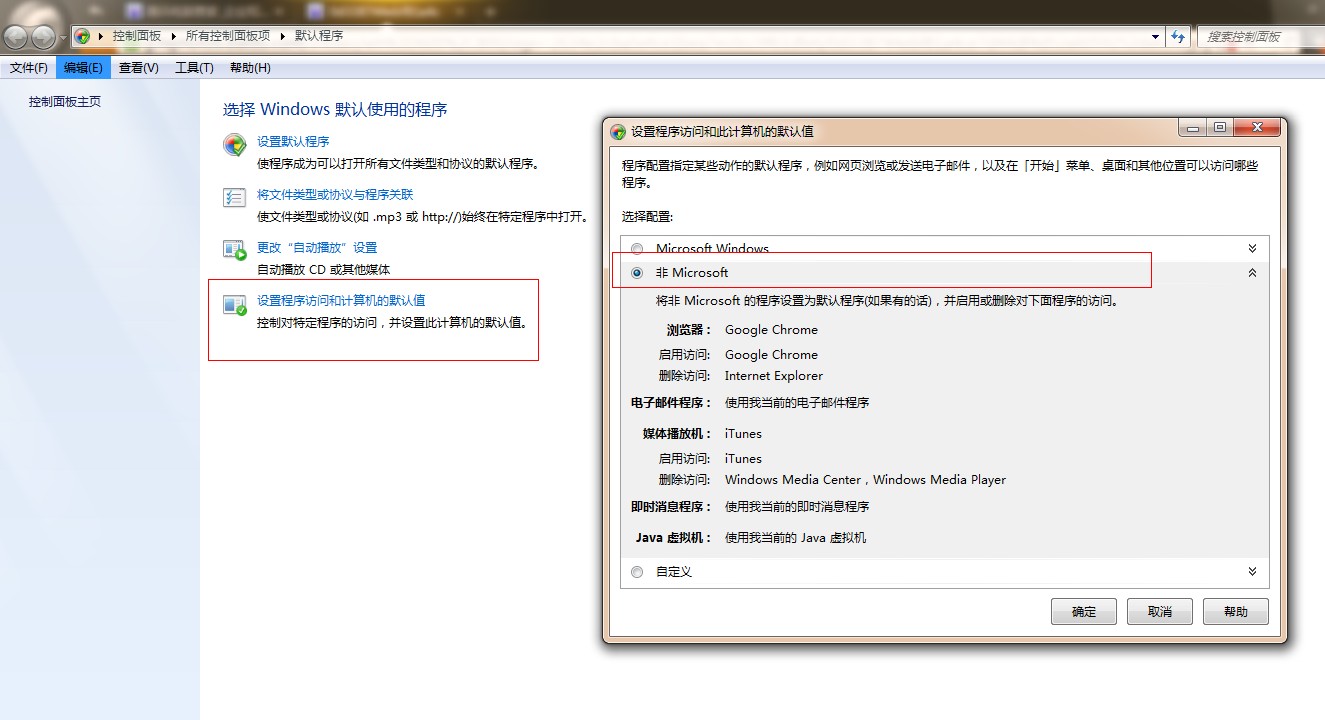Select the Microsoft Windows configuration radio button
This screenshot has height=720, width=1325.
pyautogui.click(x=637, y=249)
